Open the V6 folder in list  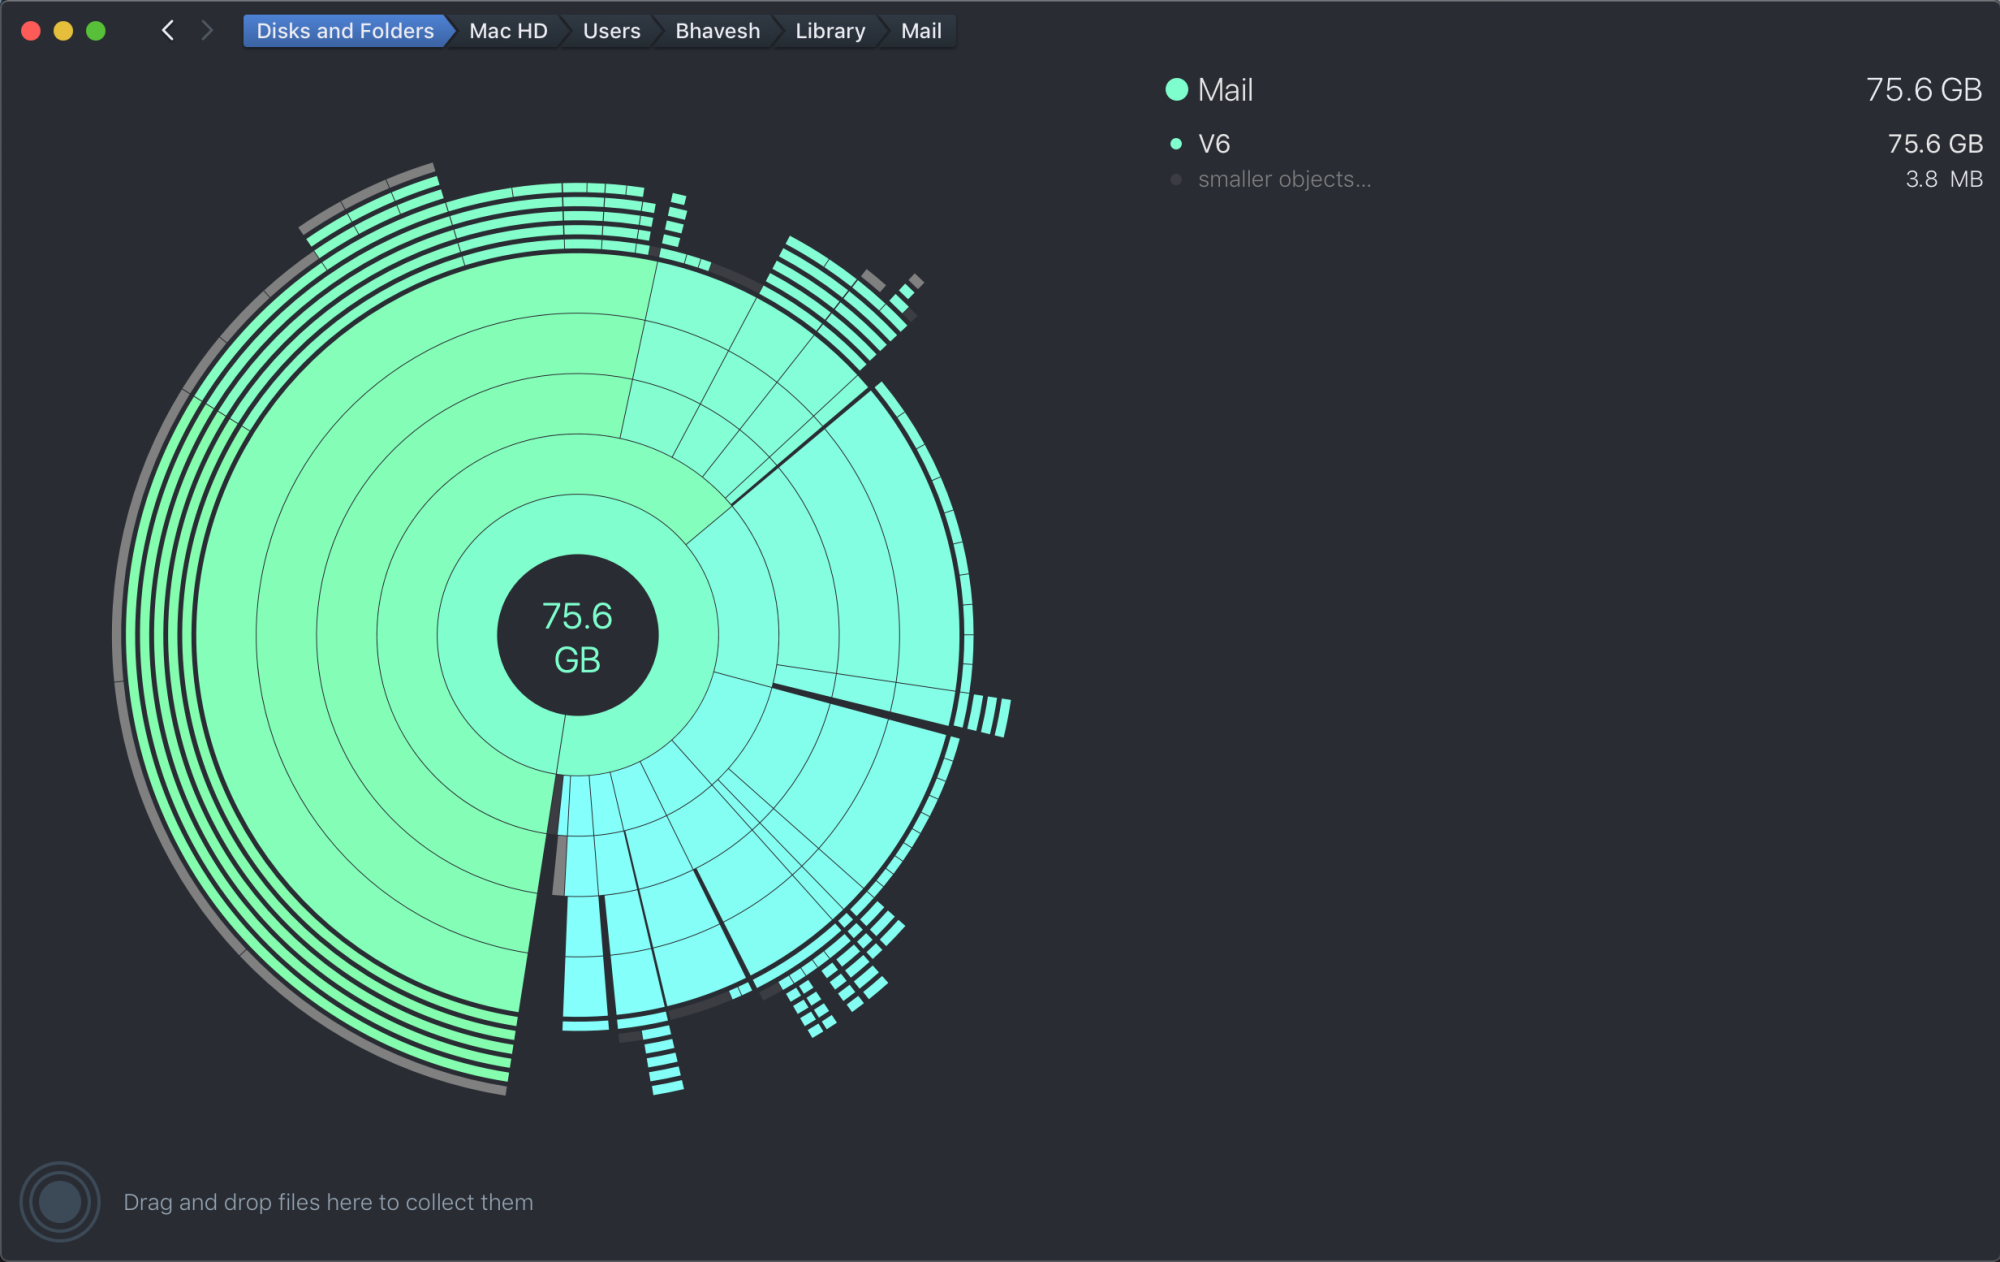coord(1214,144)
